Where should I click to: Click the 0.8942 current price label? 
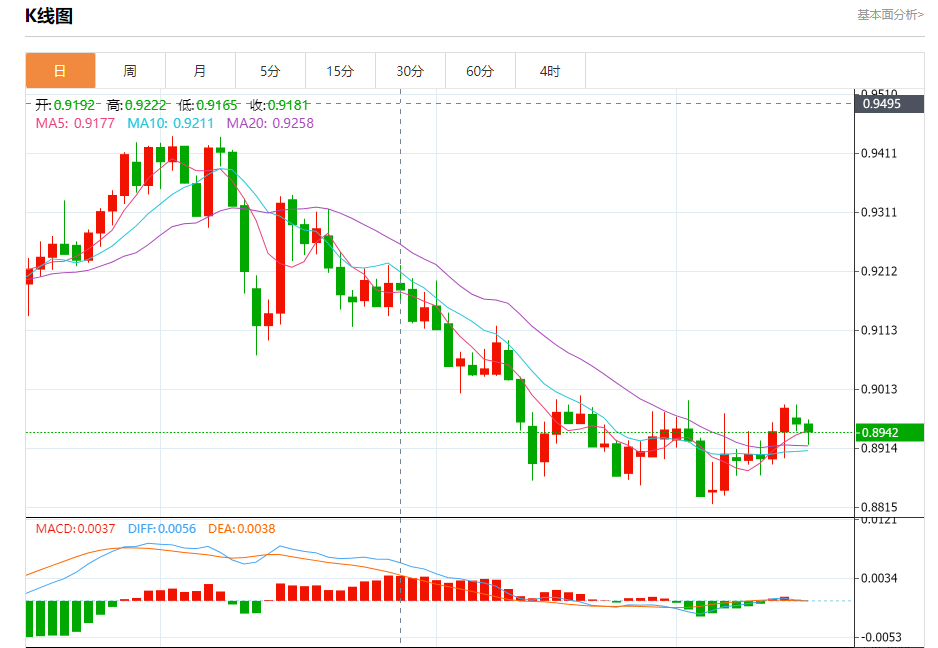(x=890, y=432)
